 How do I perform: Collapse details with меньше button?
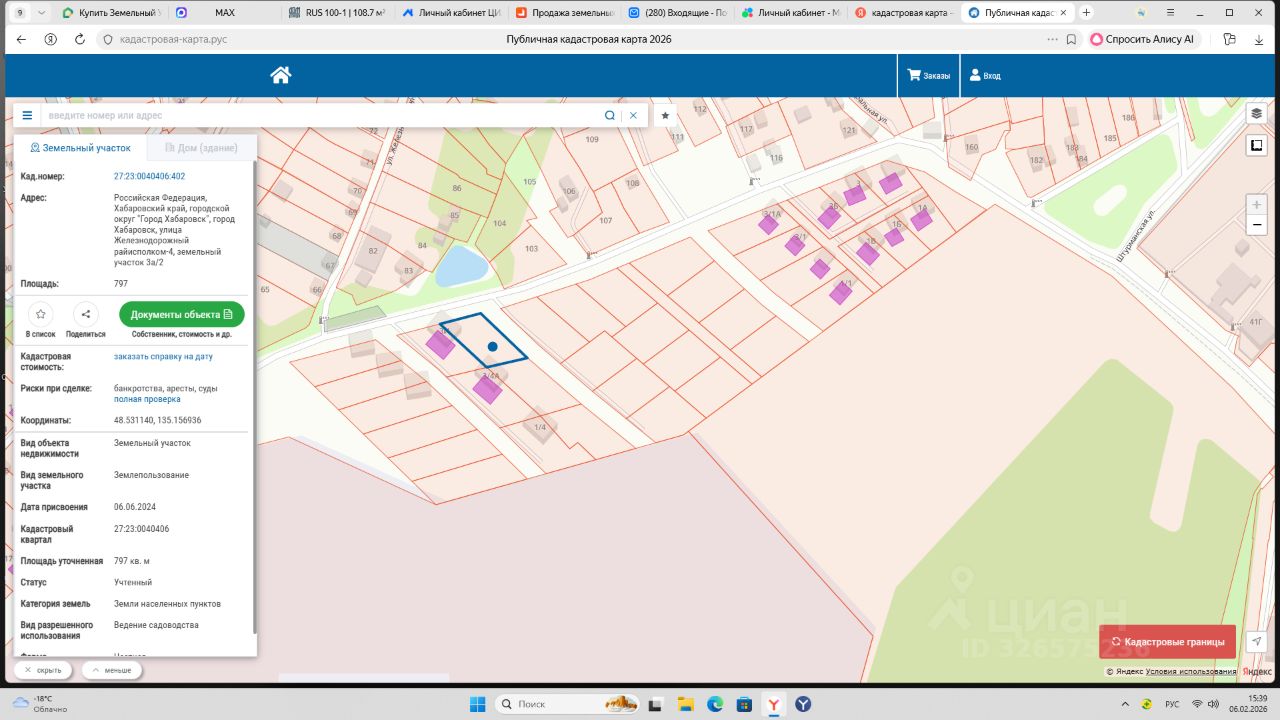[111, 670]
